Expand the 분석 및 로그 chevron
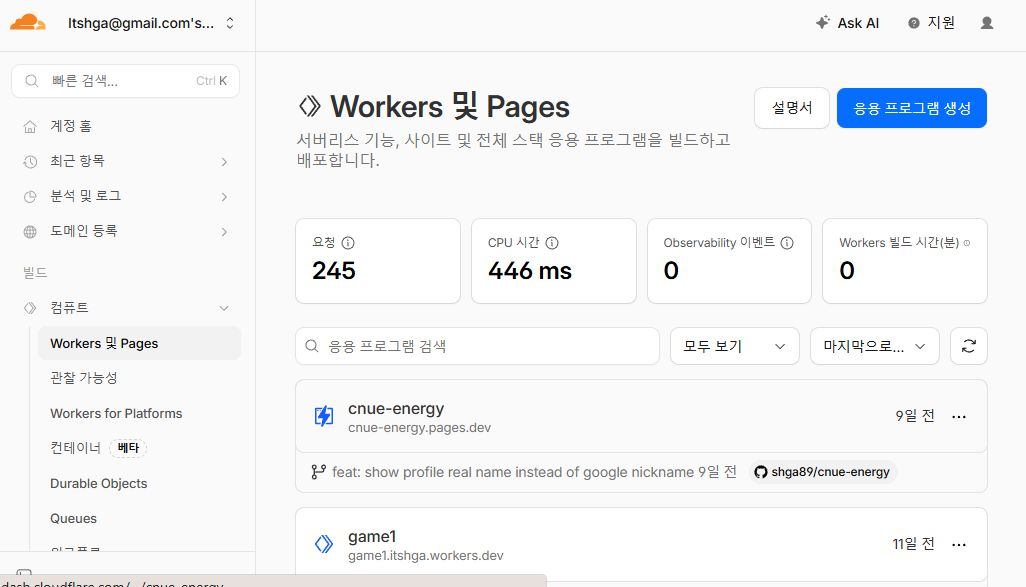The width and height of the screenshot is (1026, 587). (x=224, y=197)
